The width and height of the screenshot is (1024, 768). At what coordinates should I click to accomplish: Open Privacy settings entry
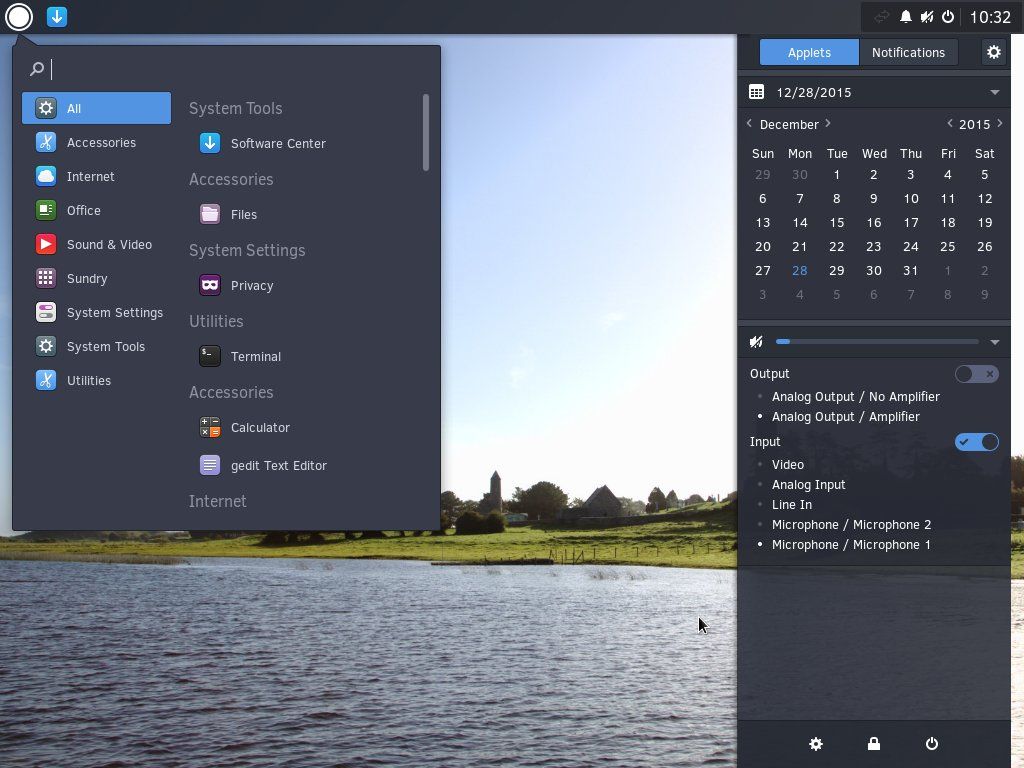click(x=251, y=285)
